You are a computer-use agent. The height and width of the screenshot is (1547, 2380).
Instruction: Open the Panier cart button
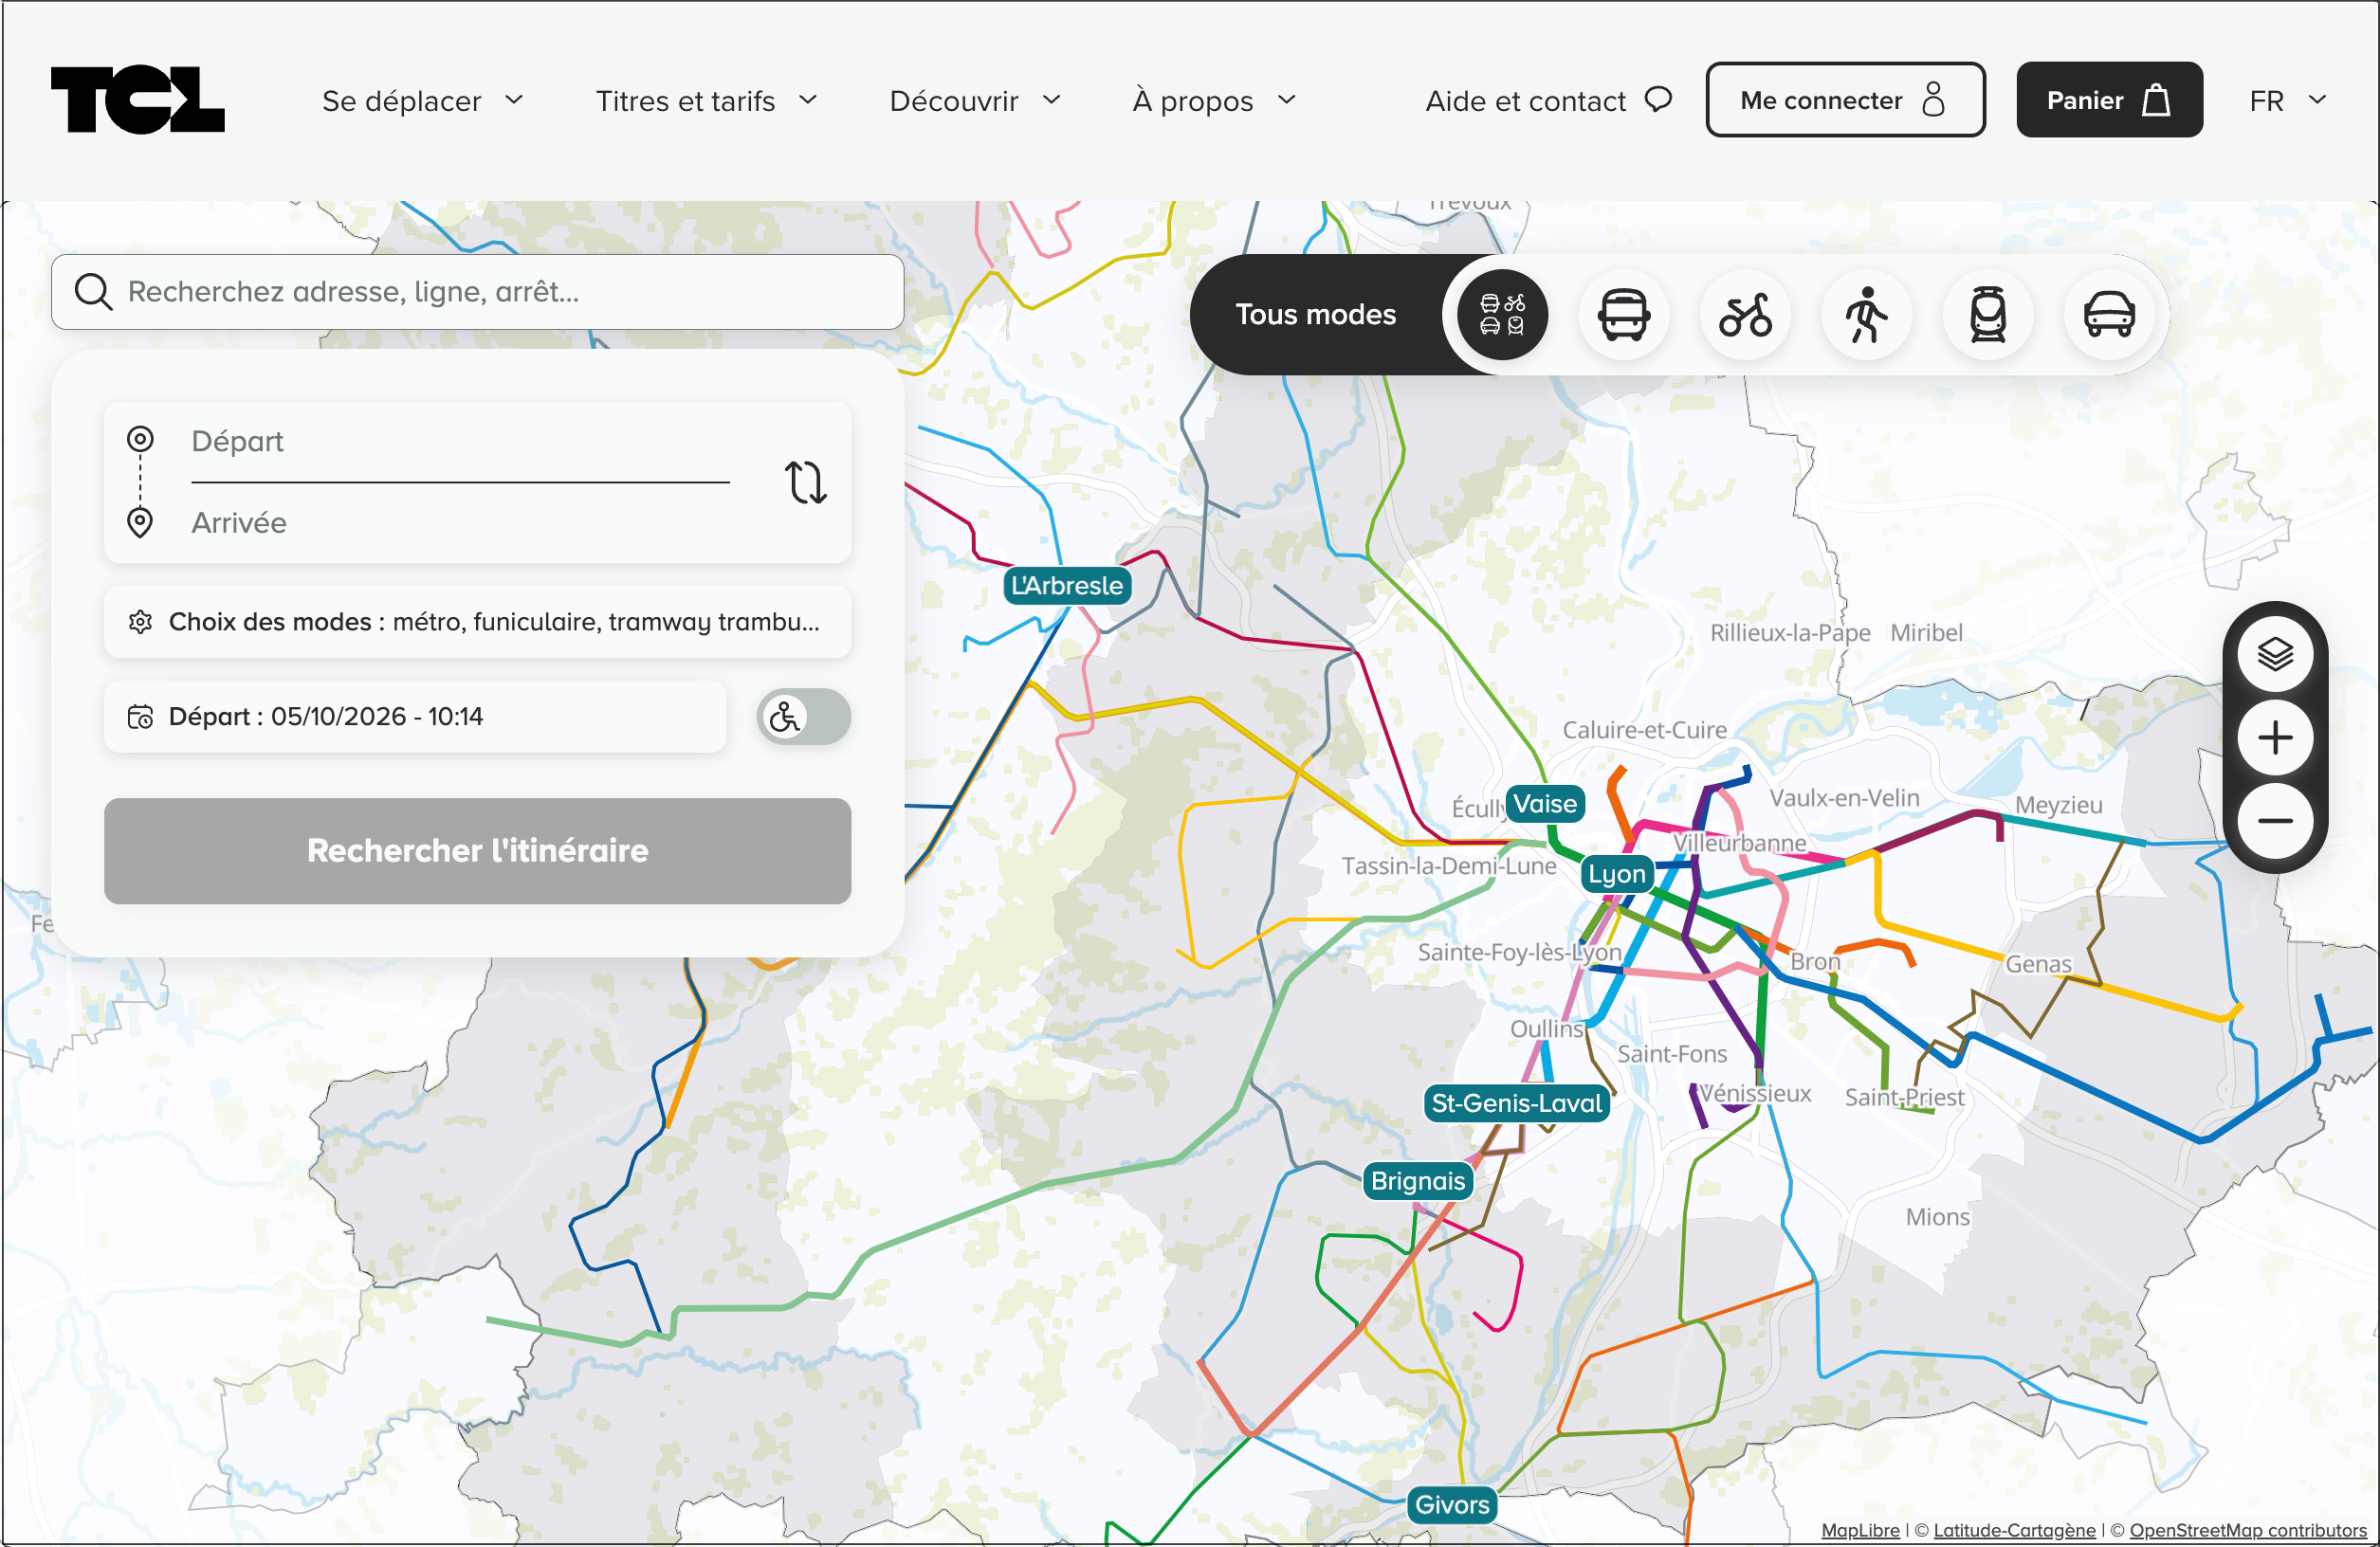coord(2109,99)
